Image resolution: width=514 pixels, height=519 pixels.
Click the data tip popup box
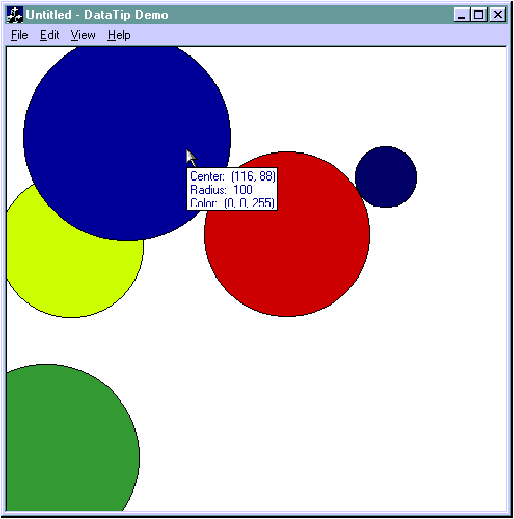[232, 189]
